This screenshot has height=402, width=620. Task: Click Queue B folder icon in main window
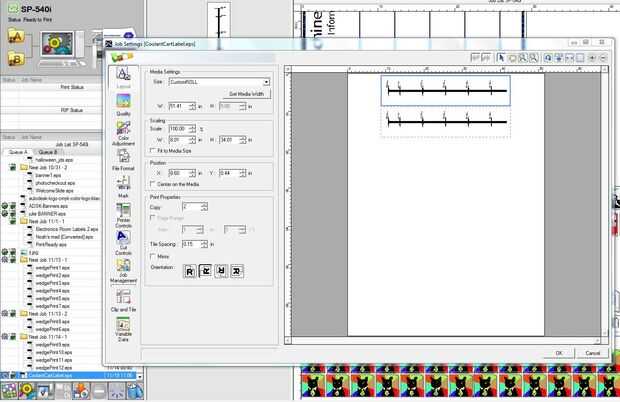click(x=16, y=58)
